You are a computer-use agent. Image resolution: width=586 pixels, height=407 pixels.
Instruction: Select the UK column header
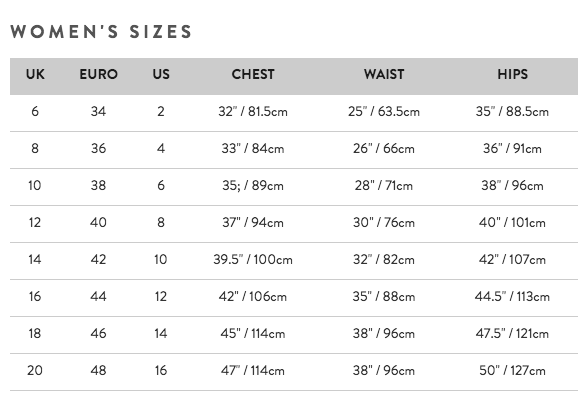coord(35,74)
